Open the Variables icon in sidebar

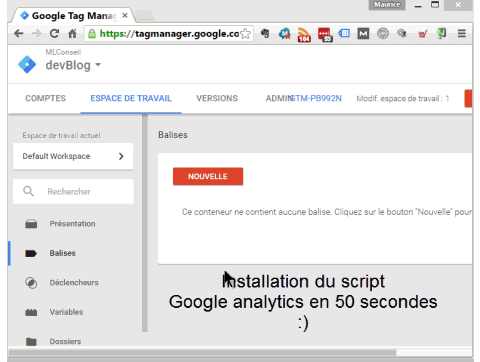point(31,312)
